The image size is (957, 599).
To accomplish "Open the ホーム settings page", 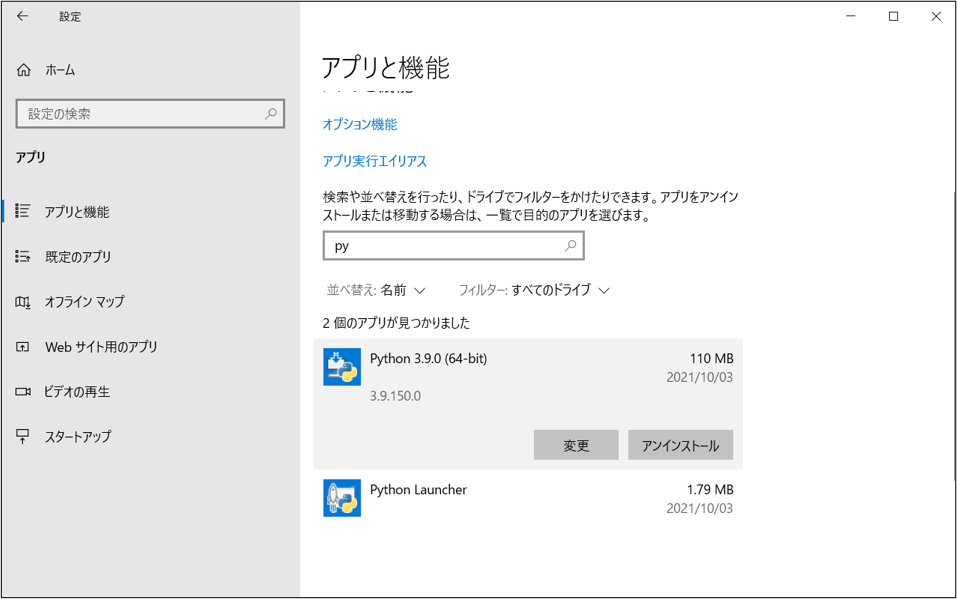I will click(60, 70).
